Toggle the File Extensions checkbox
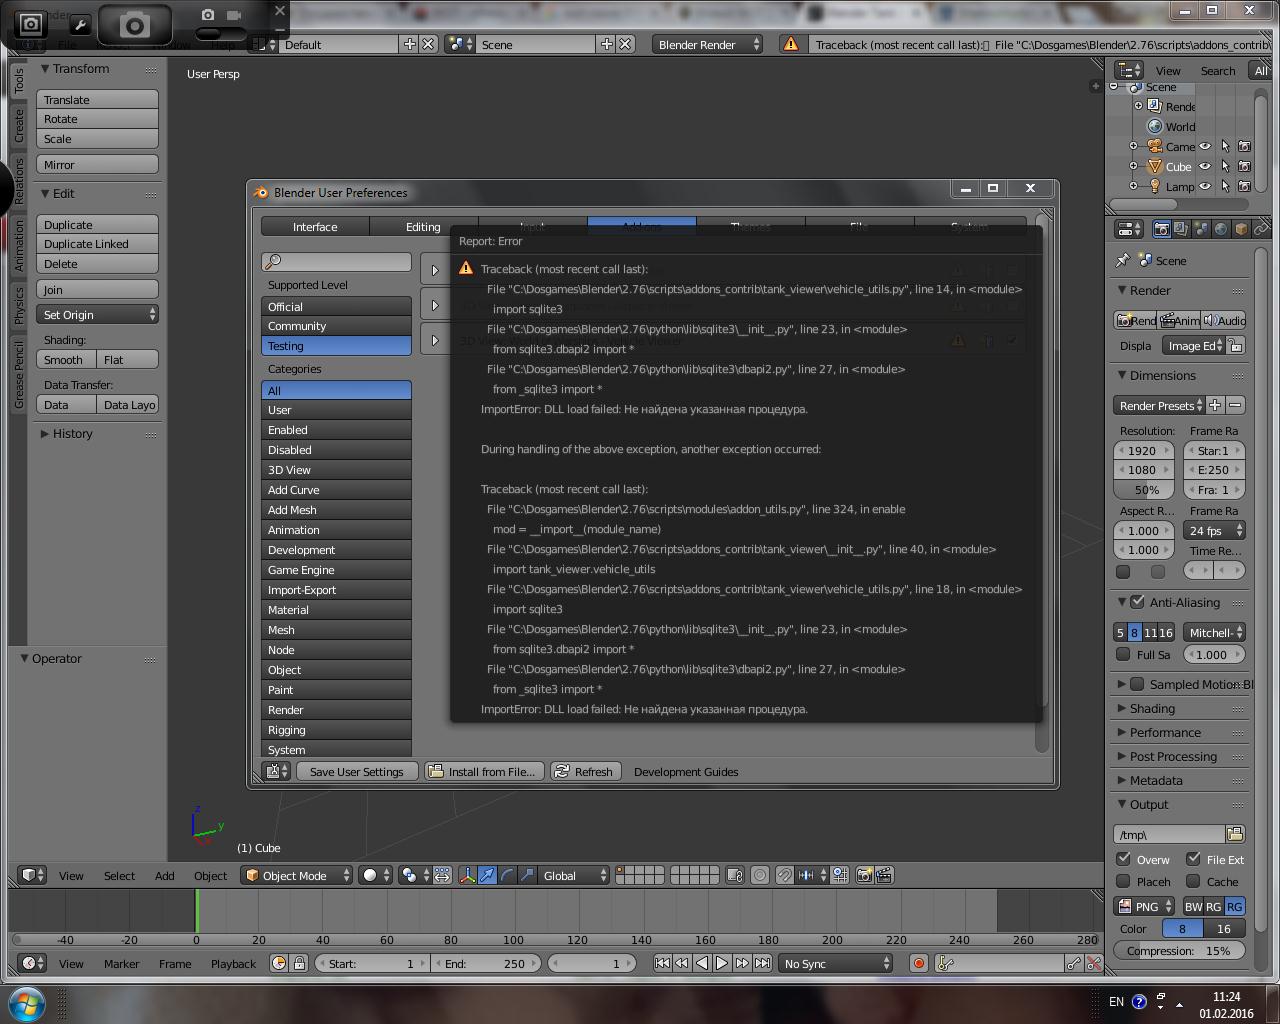 point(1193,859)
